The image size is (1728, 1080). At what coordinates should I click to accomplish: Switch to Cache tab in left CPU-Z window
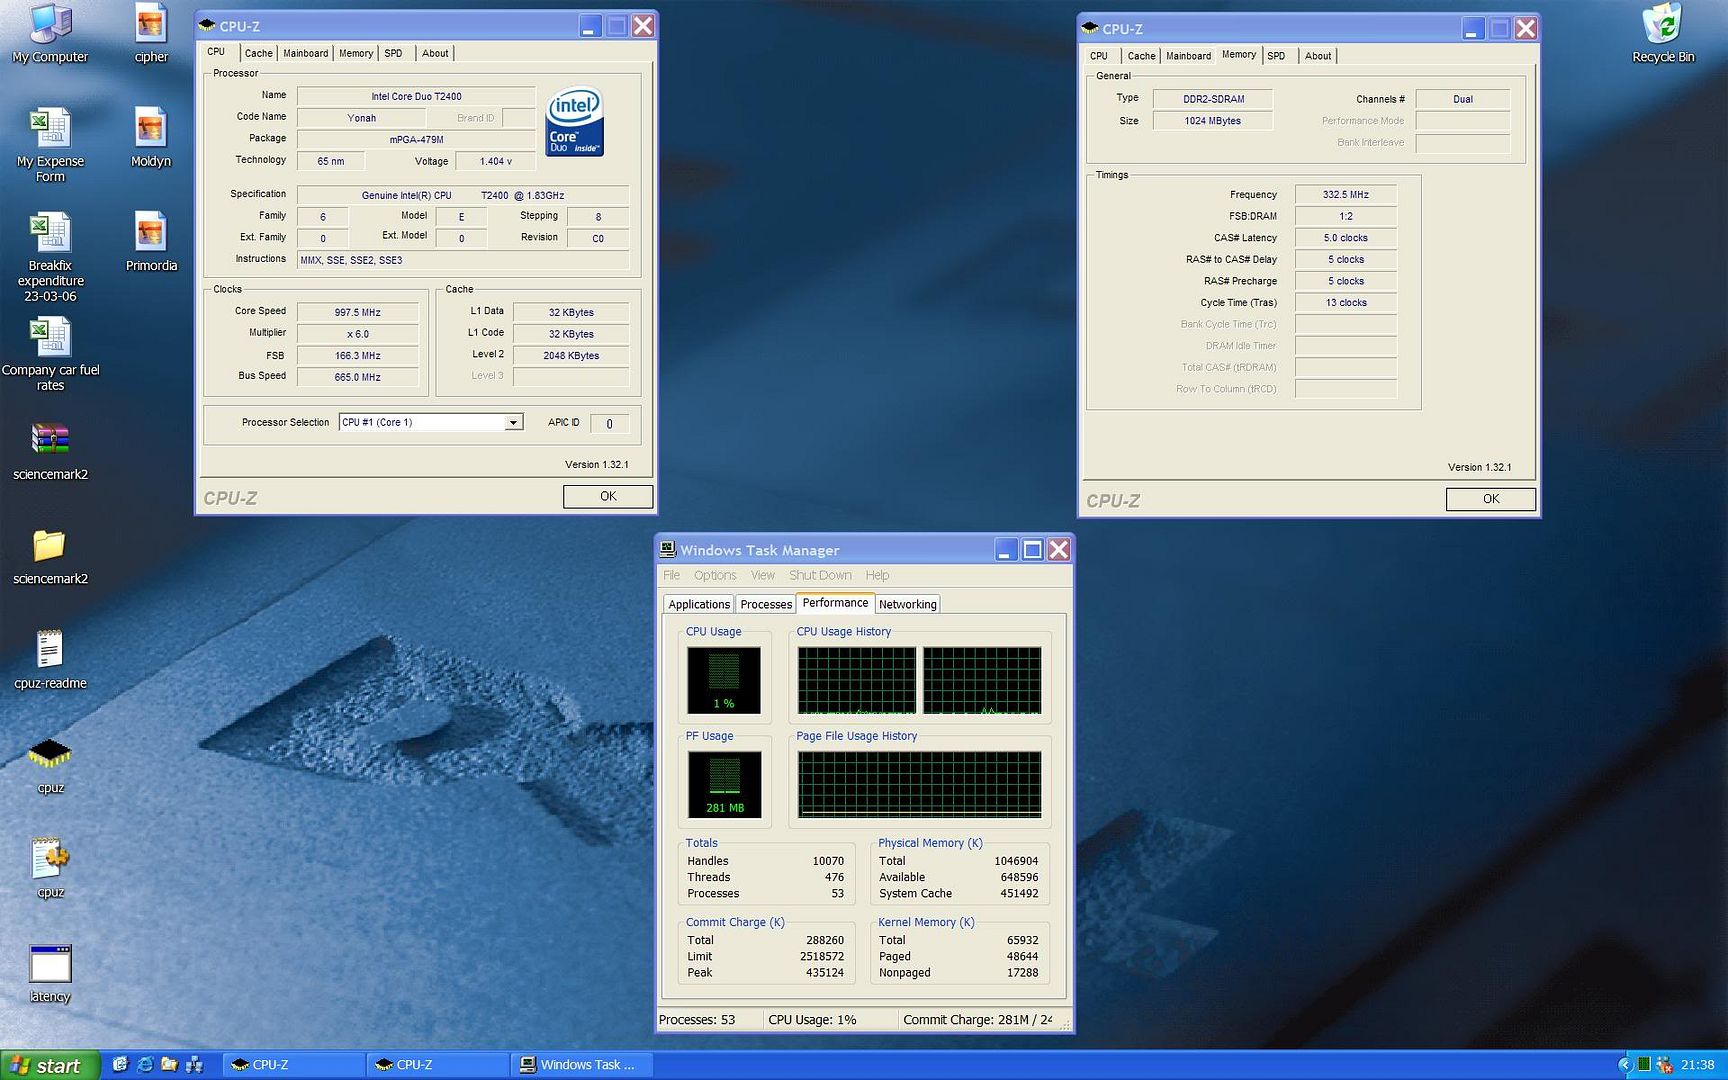coord(258,53)
